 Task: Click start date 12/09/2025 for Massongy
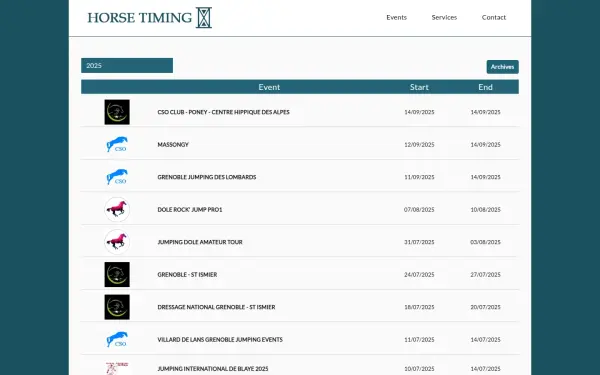419,145
